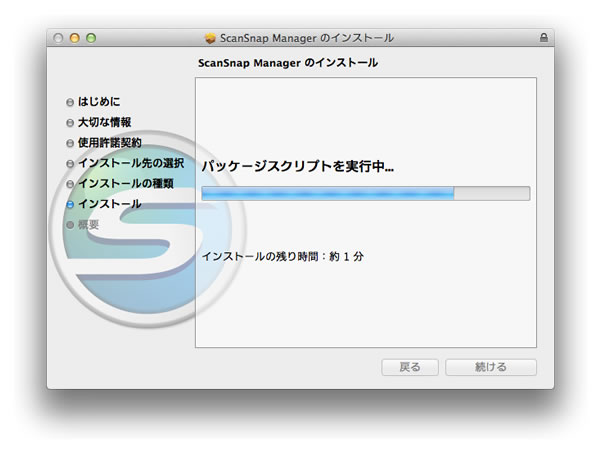The image size is (600, 453).
Task: Click the gray close window button
Action: (58, 38)
